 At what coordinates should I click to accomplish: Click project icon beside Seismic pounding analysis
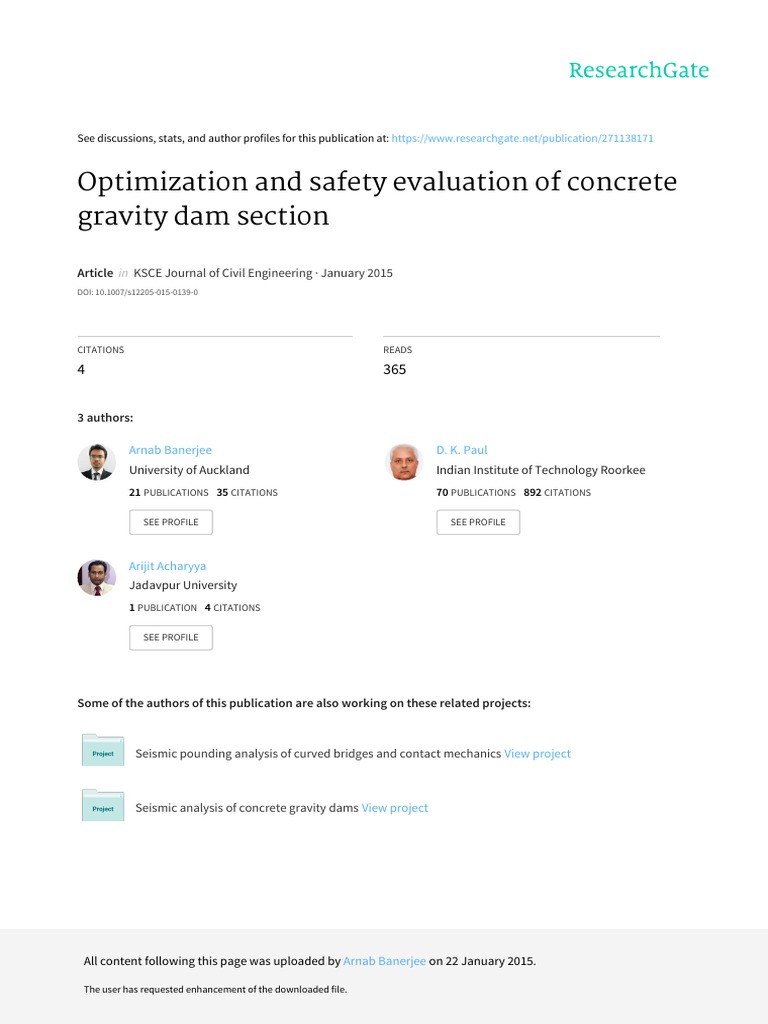(103, 752)
